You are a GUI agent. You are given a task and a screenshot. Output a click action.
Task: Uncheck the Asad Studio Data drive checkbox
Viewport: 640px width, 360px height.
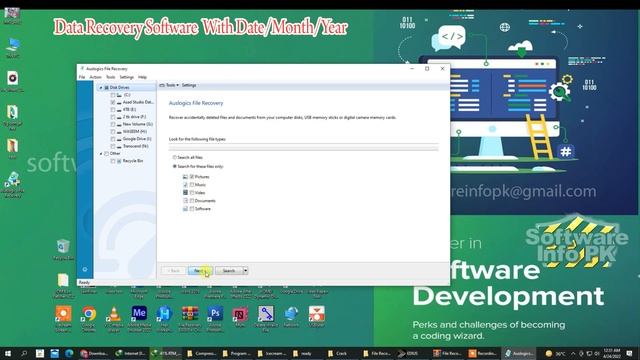coord(113,102)
